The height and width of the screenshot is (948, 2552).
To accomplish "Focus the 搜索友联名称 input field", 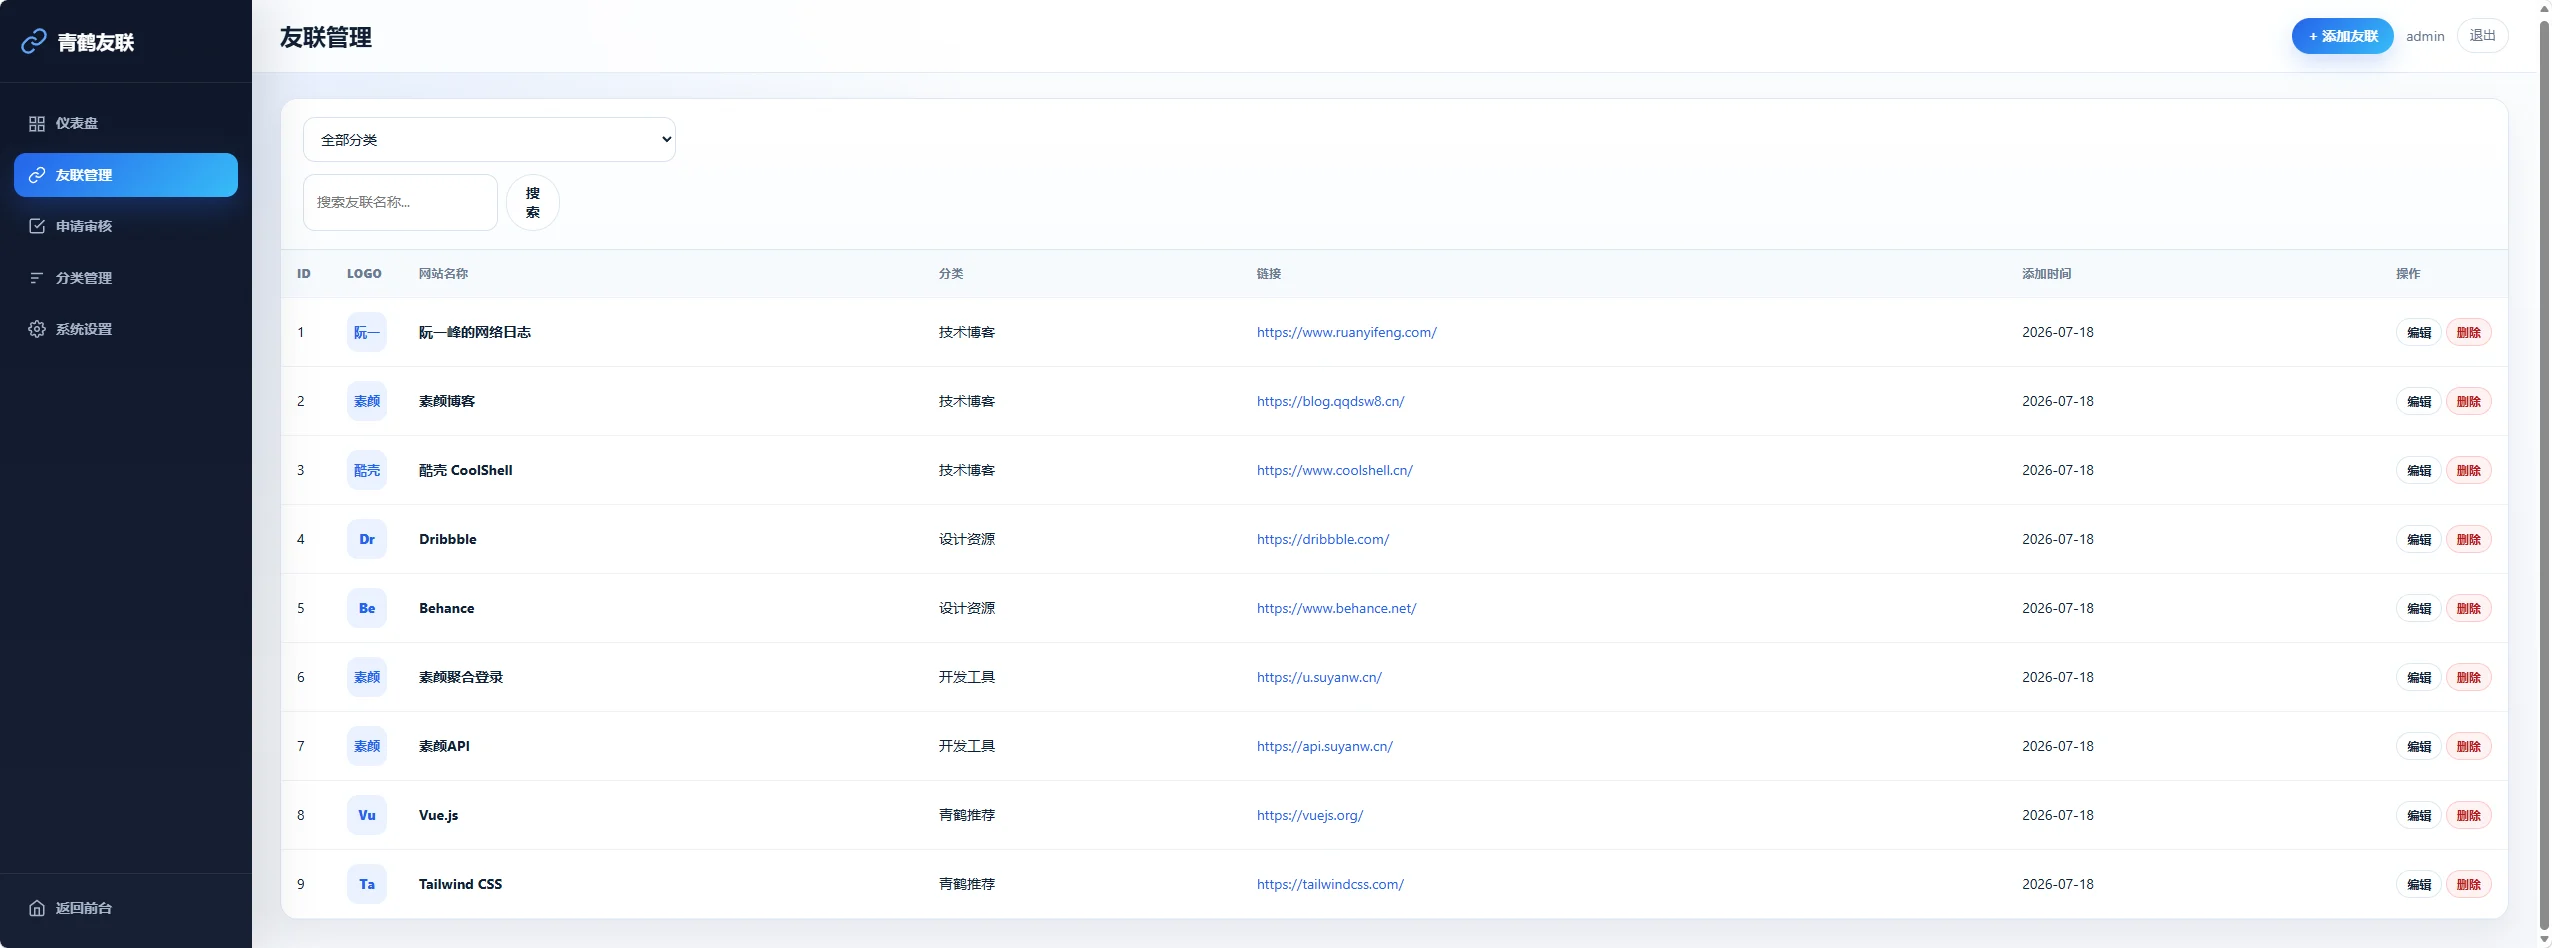I will pyautogui.click(x=400, y=202).
